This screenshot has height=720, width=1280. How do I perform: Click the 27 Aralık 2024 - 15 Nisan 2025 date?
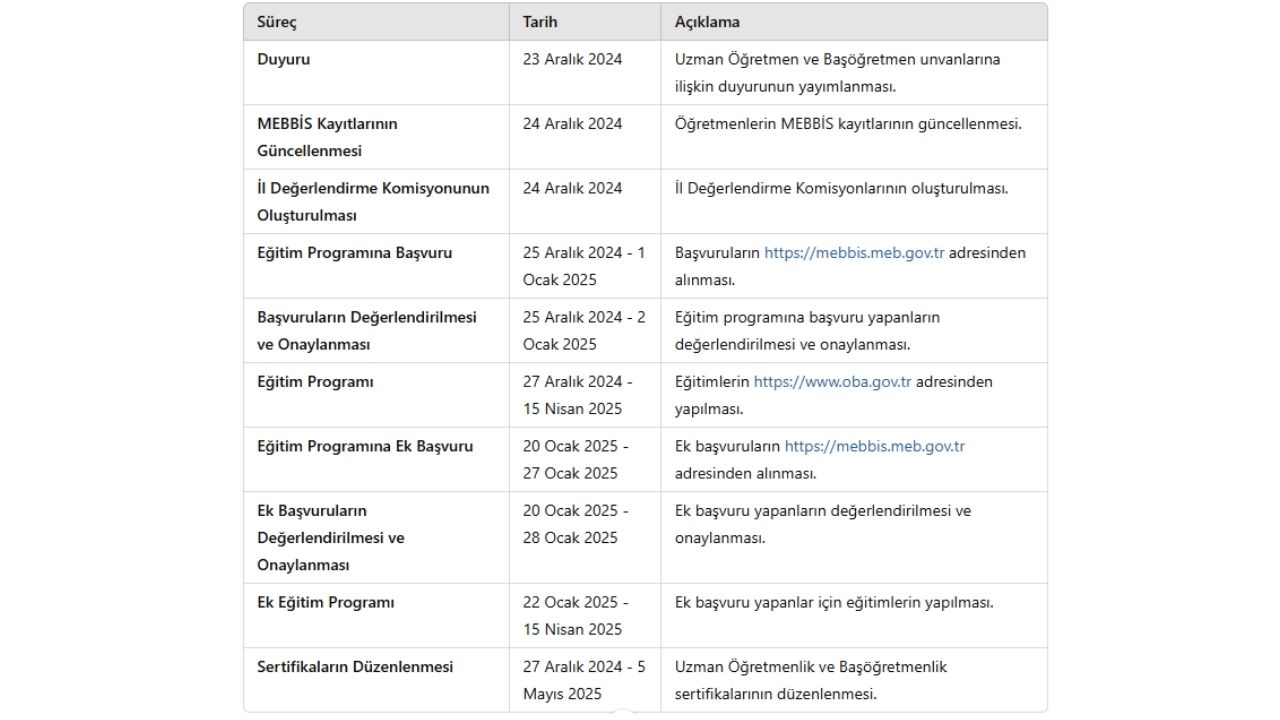click(x=577, y=395)
